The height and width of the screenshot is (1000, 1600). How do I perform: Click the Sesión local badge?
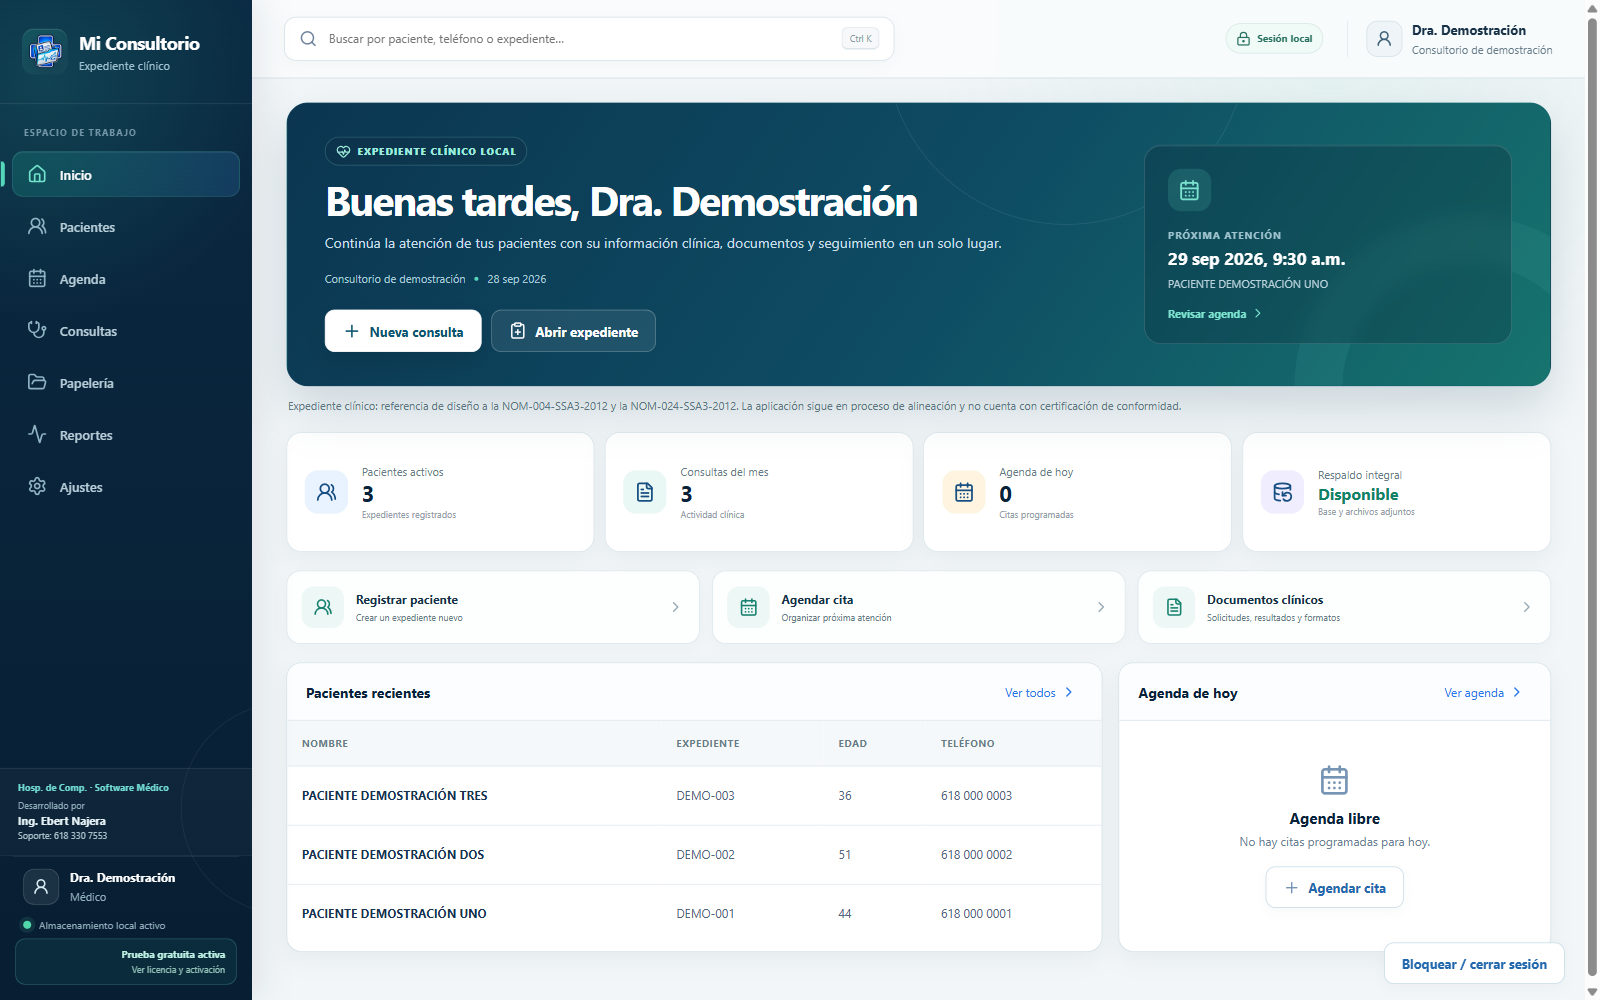point(1274,39)
